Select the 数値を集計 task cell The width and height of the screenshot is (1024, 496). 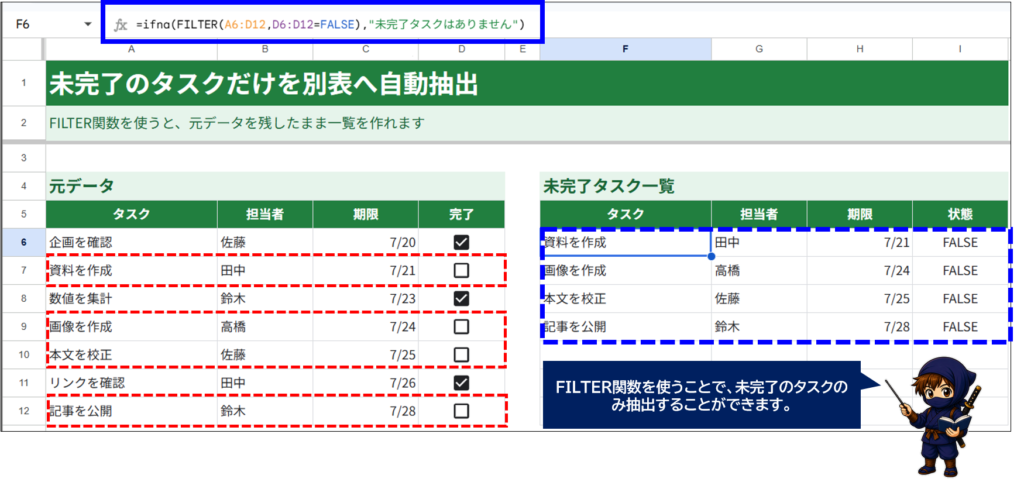tap(131, 298)
